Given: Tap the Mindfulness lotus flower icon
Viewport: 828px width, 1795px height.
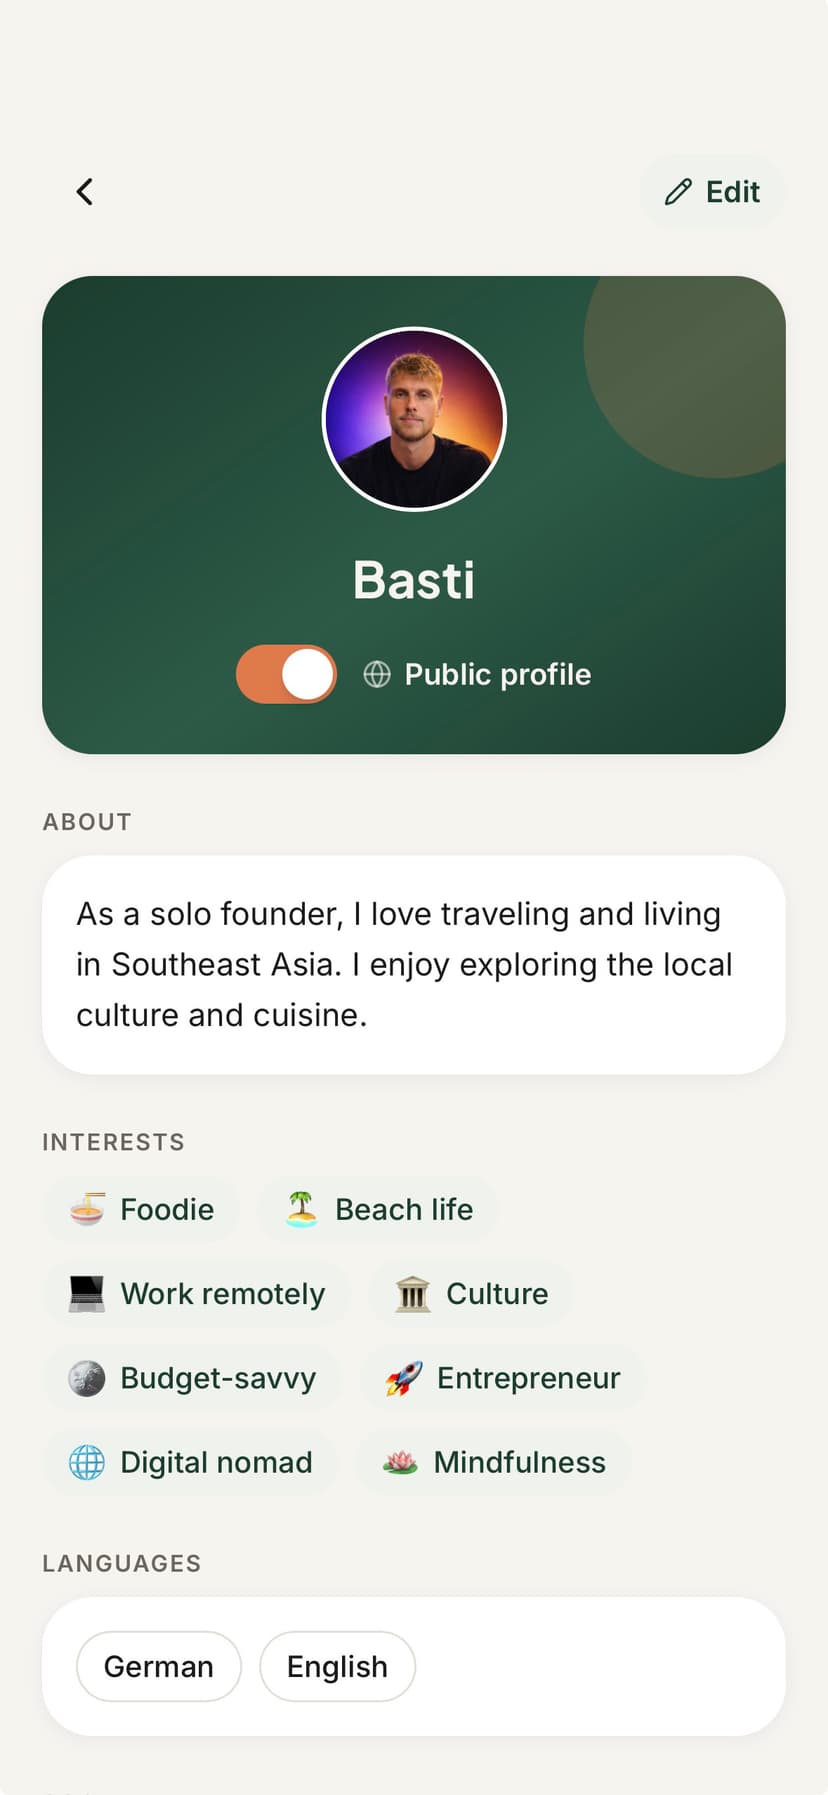Looking at the screenshot, I should pos(400,1462).
